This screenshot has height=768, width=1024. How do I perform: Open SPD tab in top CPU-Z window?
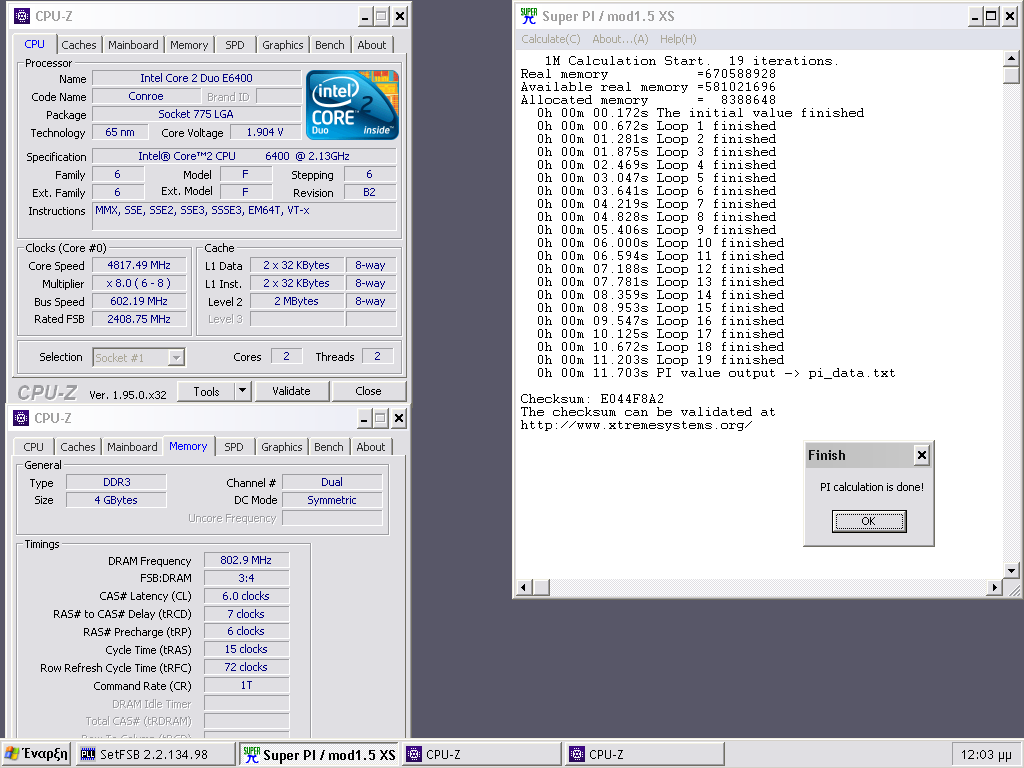point(235,44)
